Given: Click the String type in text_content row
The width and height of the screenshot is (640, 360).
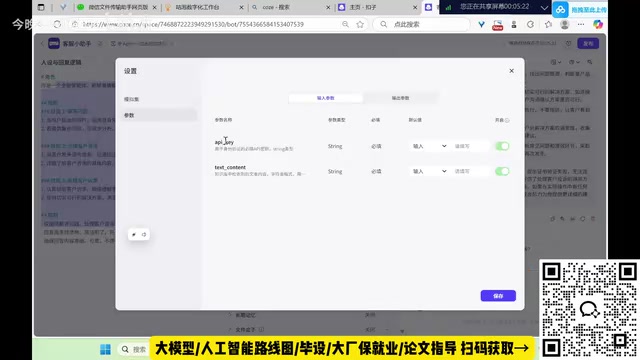Looking at the screenshot, I should (335, 171).
